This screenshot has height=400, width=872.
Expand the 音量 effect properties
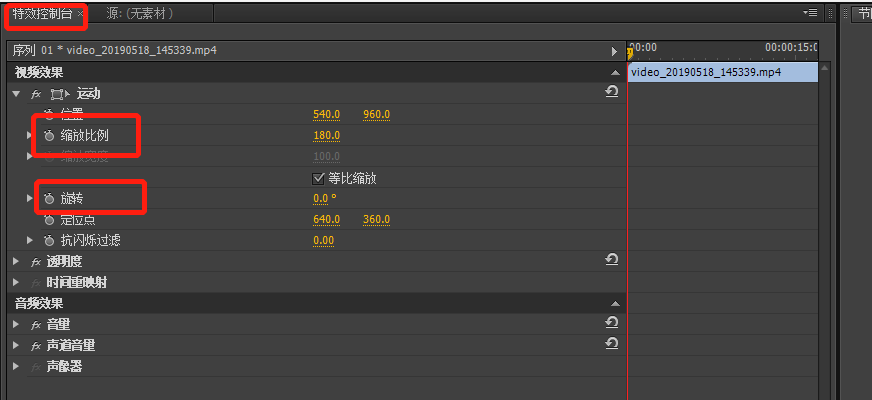(16, 324)
